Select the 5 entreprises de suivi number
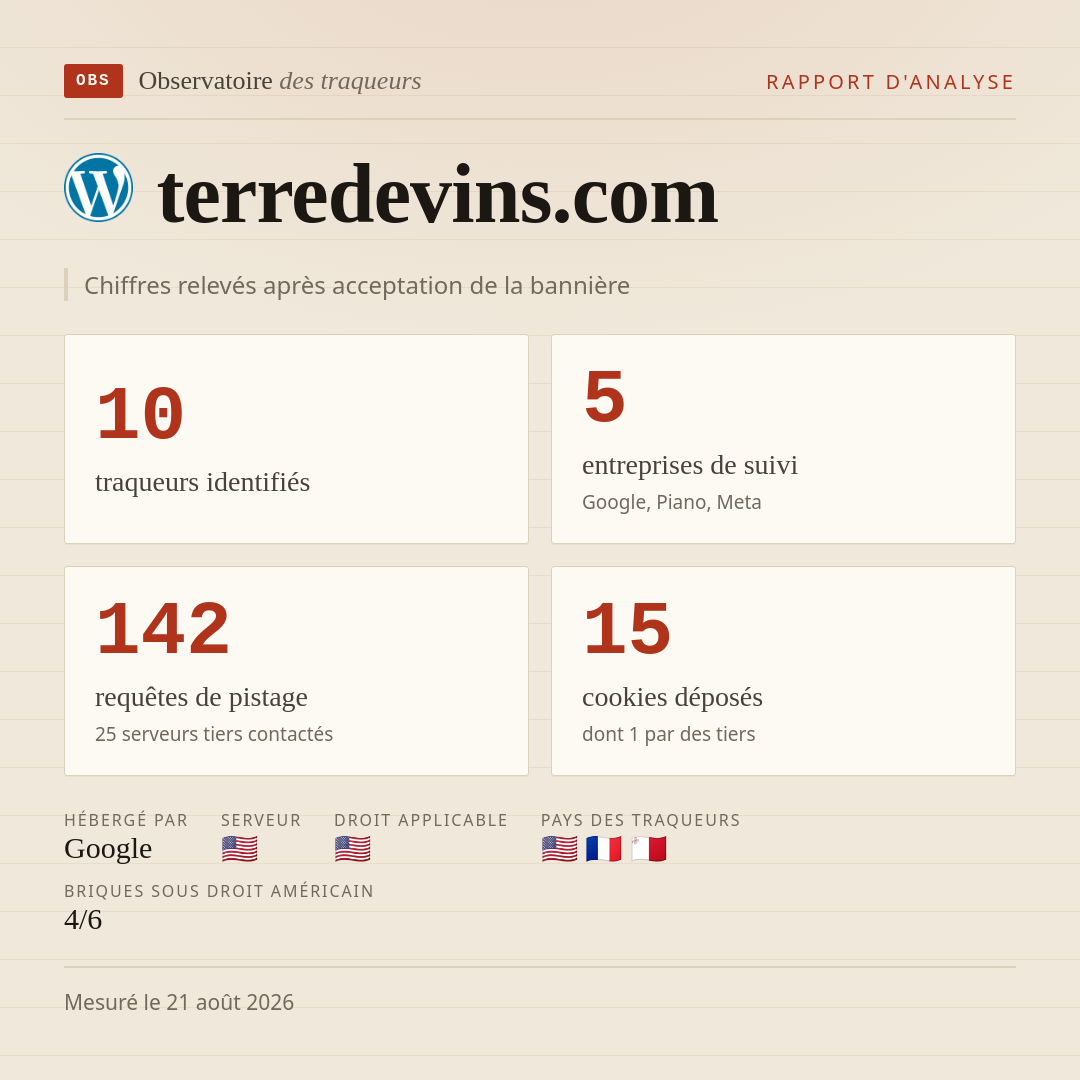Image resolution: width=1080 pixels, height=1080 pixels. [604, 397]
